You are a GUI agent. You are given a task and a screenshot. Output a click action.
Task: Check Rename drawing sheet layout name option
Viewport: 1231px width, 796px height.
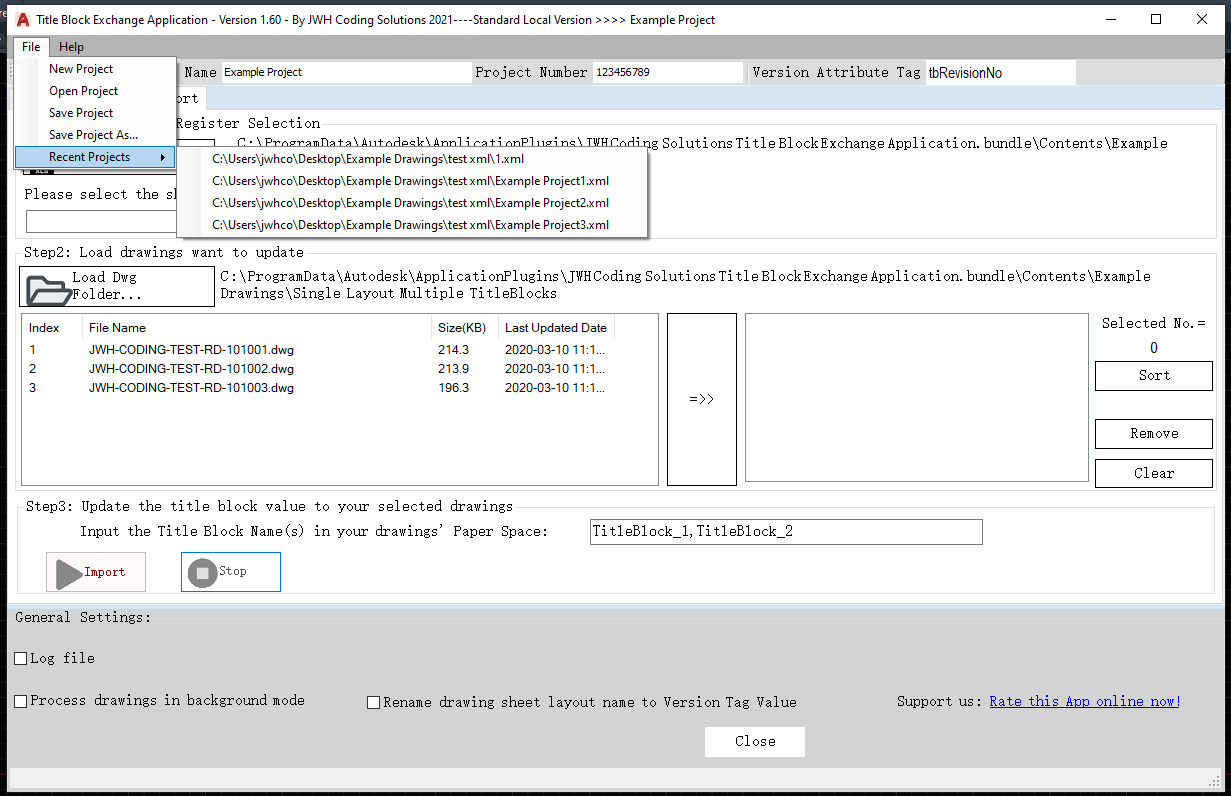tap(374, 703)
